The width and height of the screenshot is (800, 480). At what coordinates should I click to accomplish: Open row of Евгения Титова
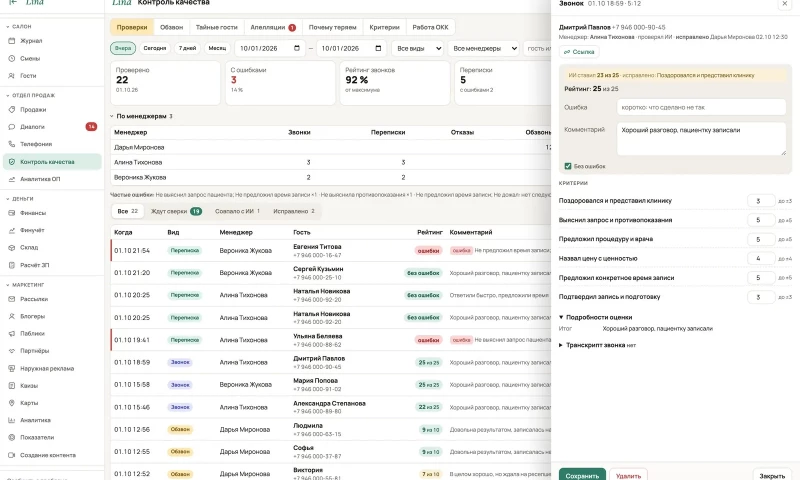point(331,250)
